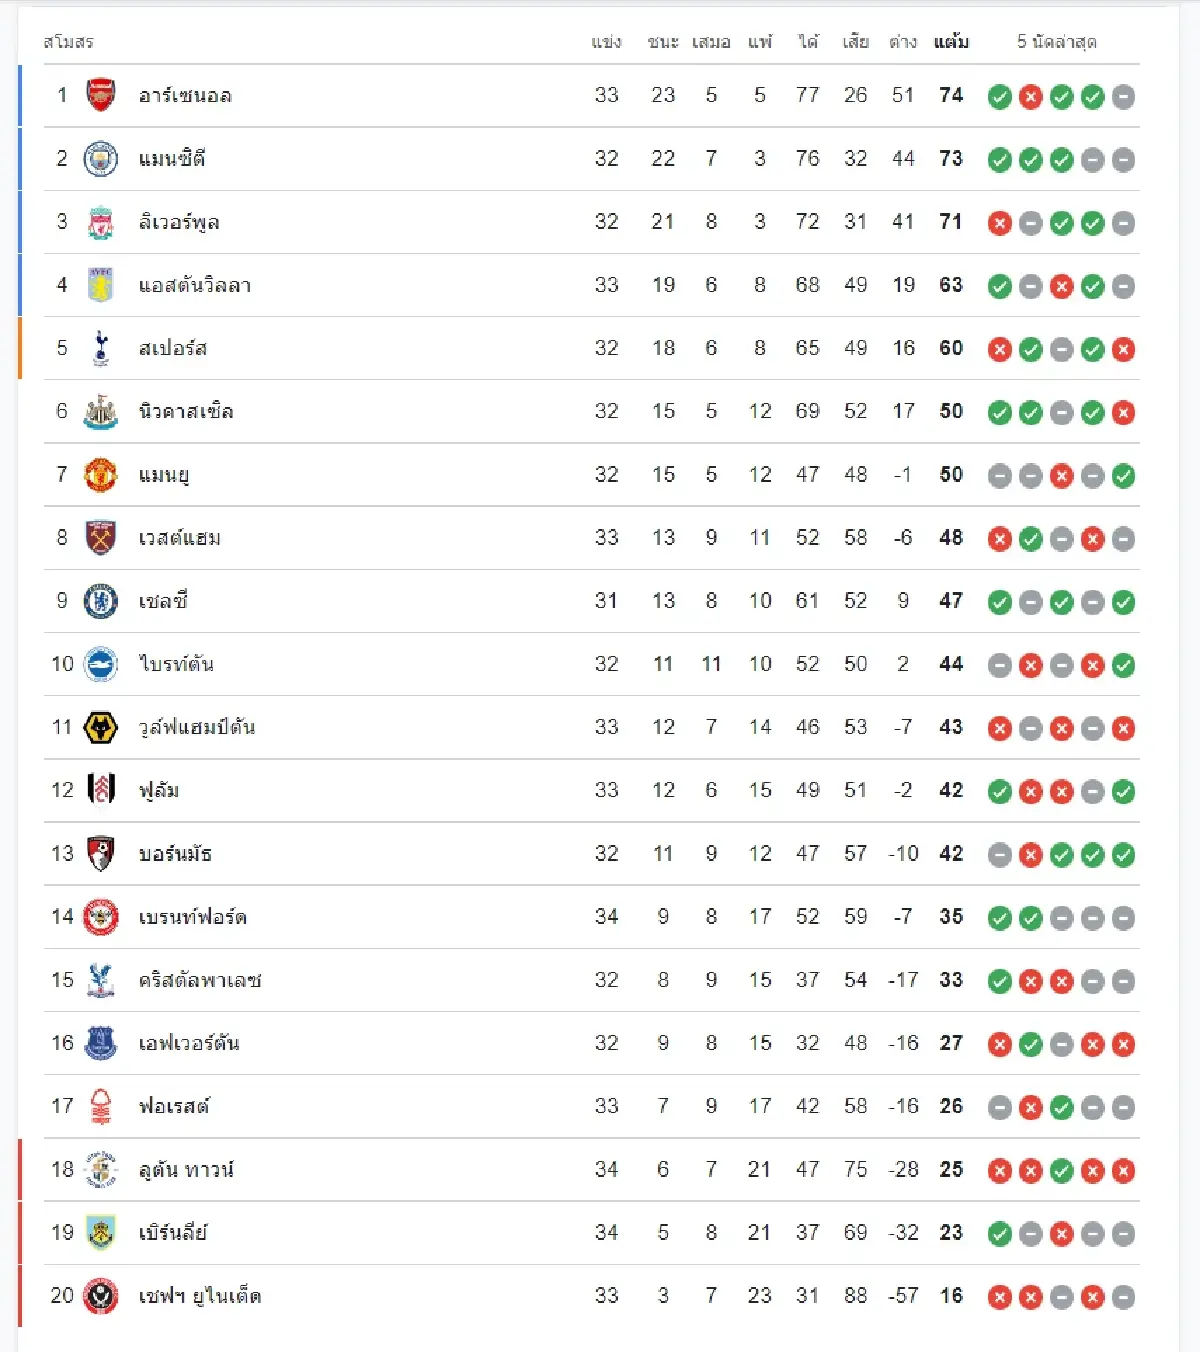Click the แต้ม points column header
This screenshot has height=1352, width=1200.
point(951,41)
